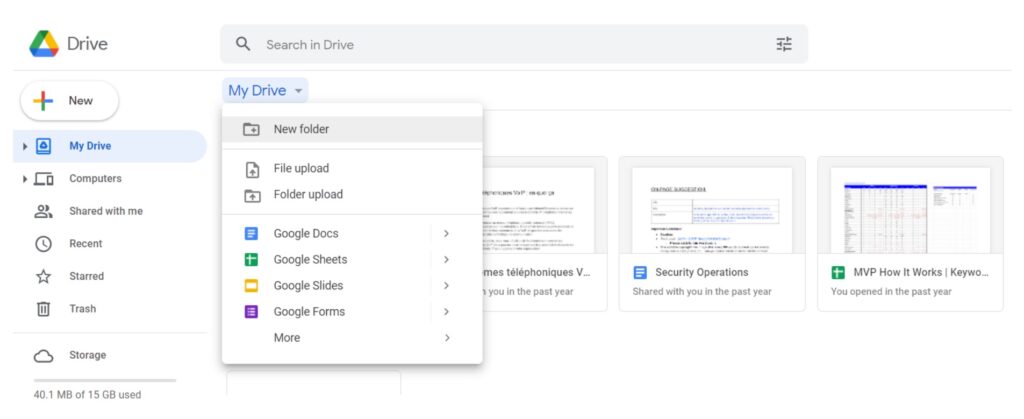Click the Google Drive logo

point(45,44)
